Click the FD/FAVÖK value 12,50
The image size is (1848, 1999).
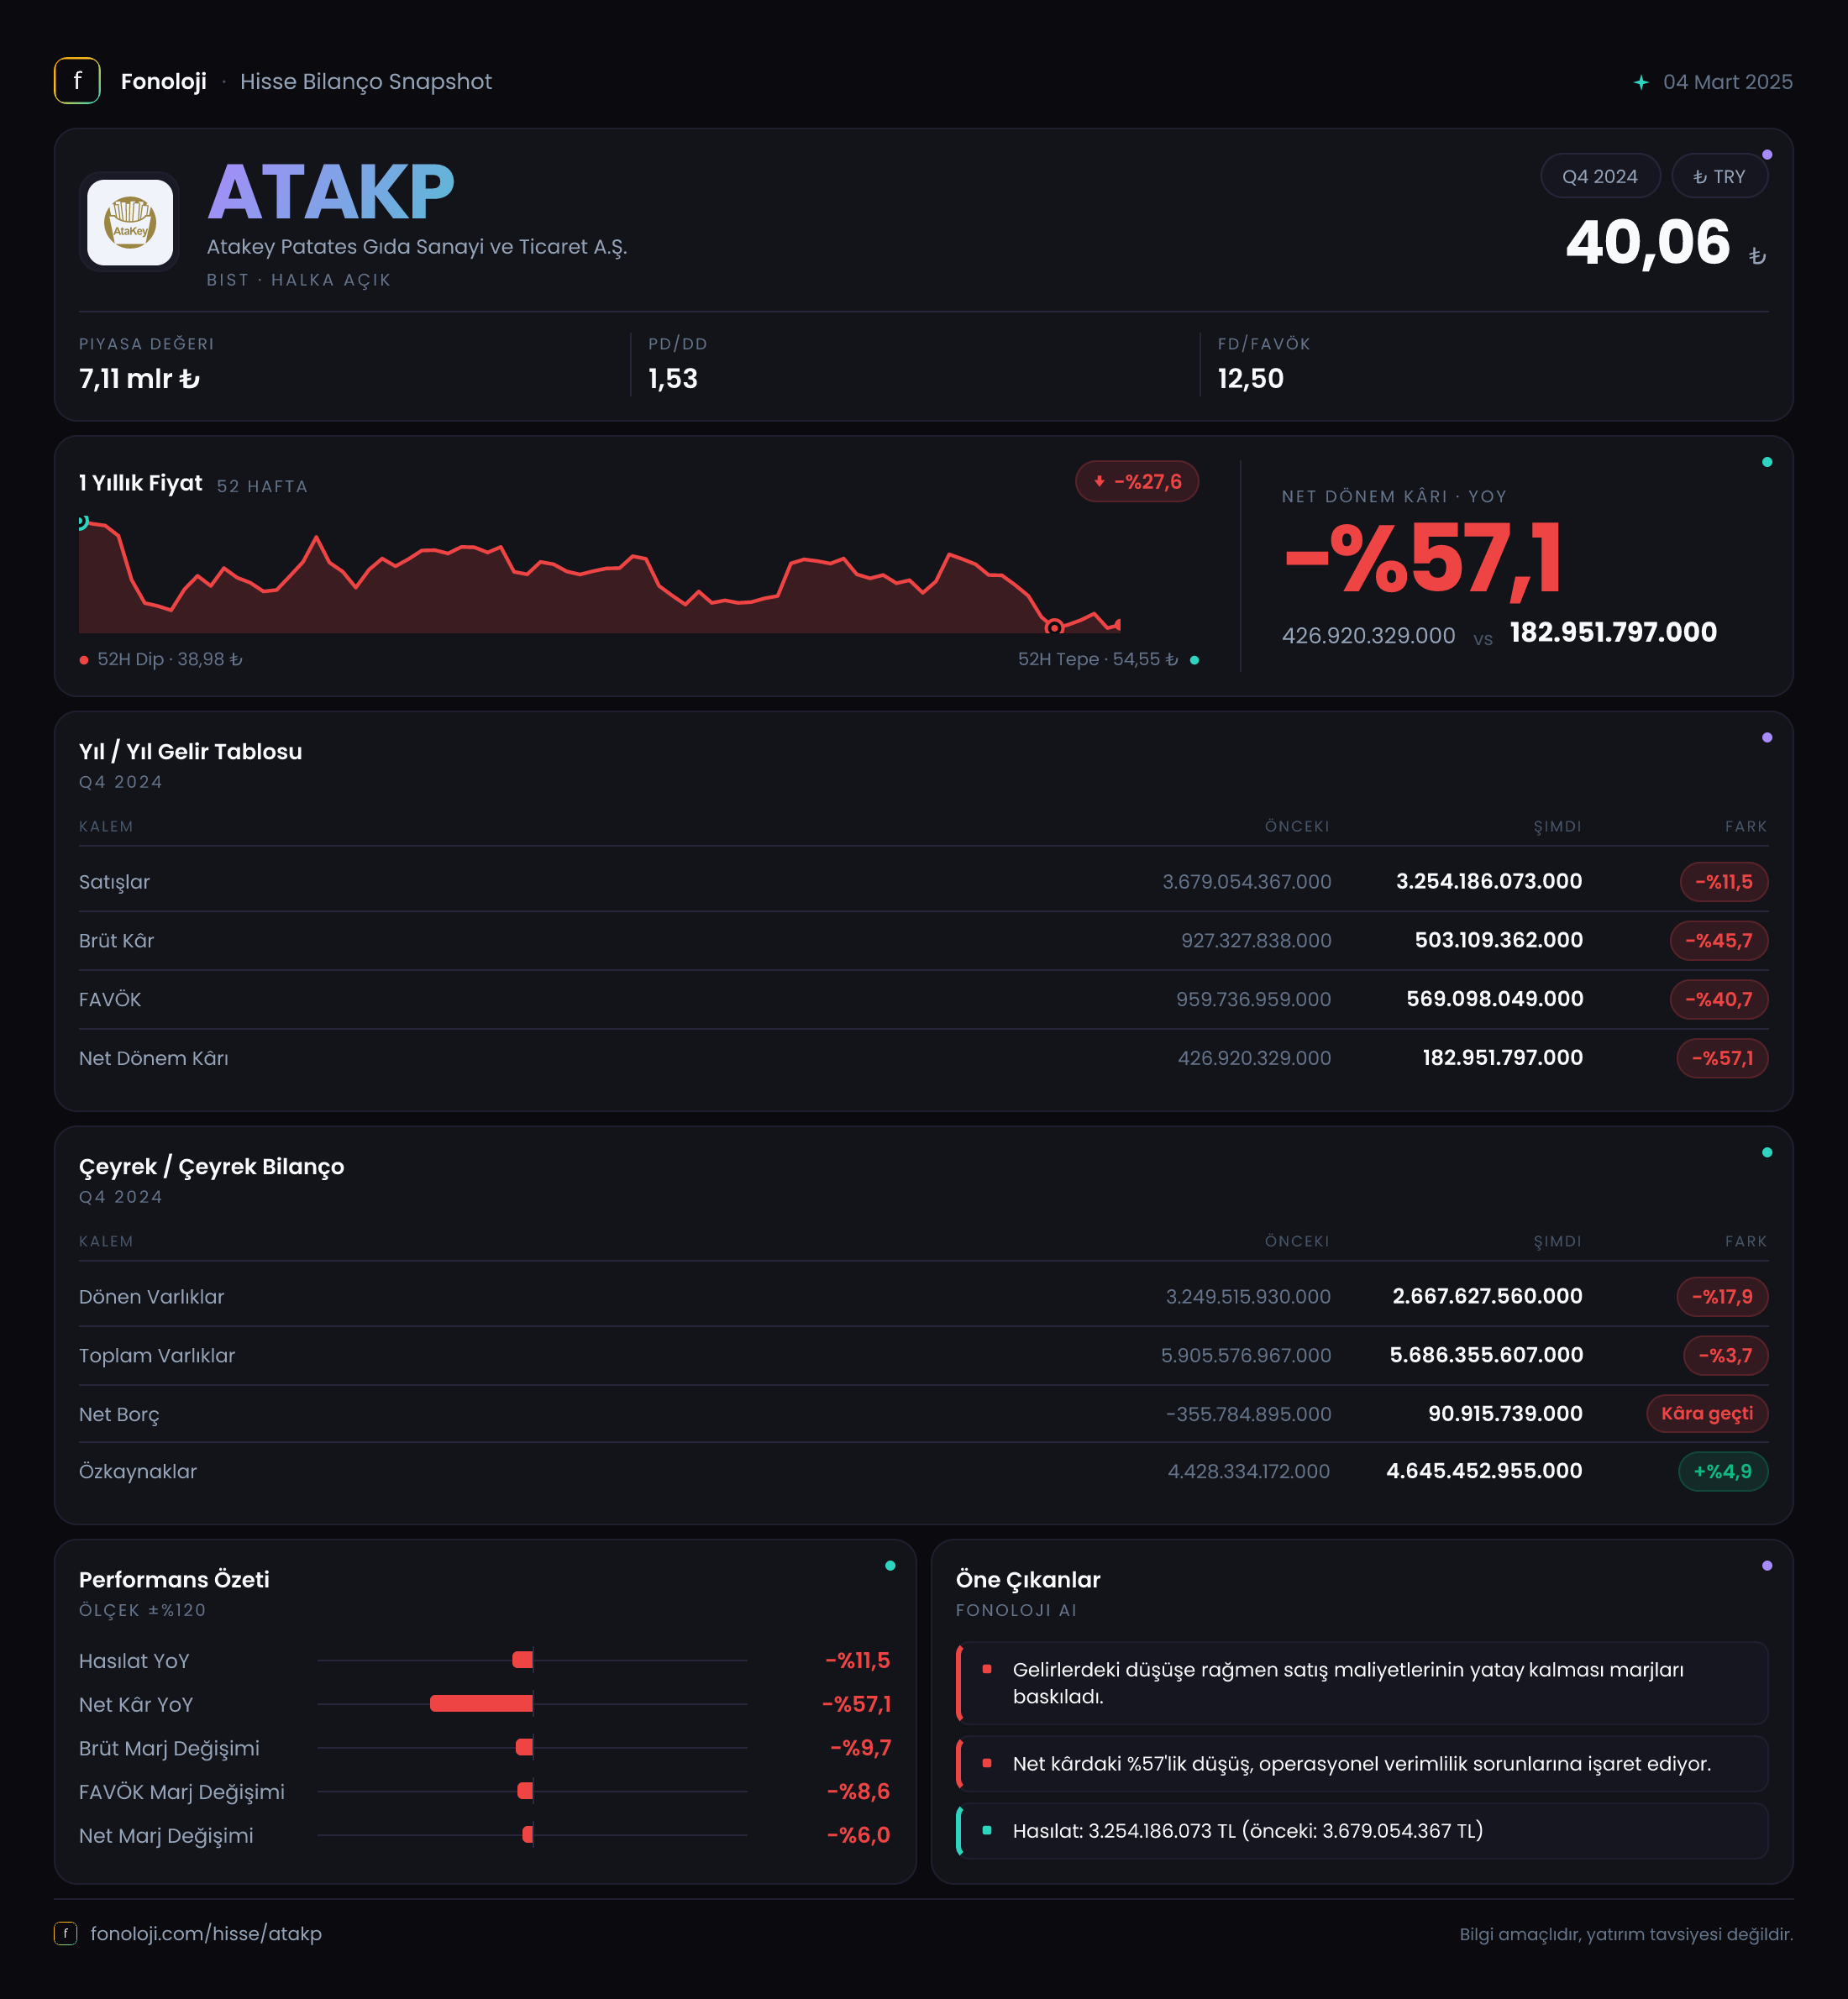pyautogui.click(x=1250, y=379)
